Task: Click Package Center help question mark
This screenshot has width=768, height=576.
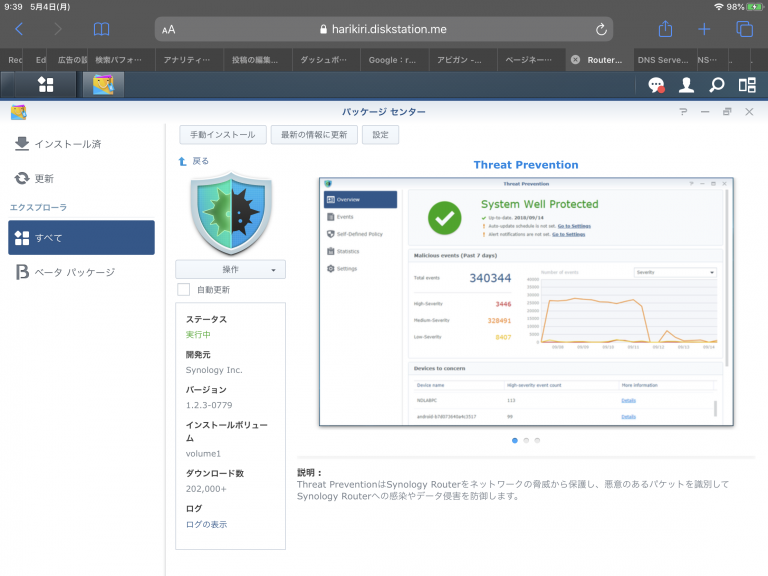Action: [x=683, y=112]
